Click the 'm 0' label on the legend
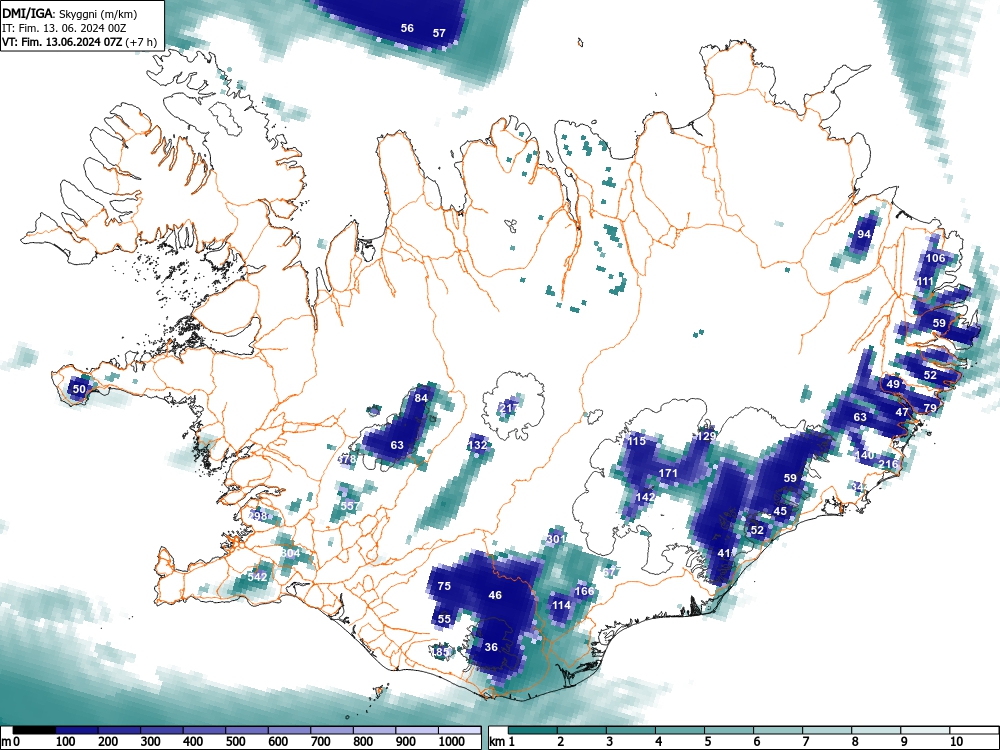 11,742
